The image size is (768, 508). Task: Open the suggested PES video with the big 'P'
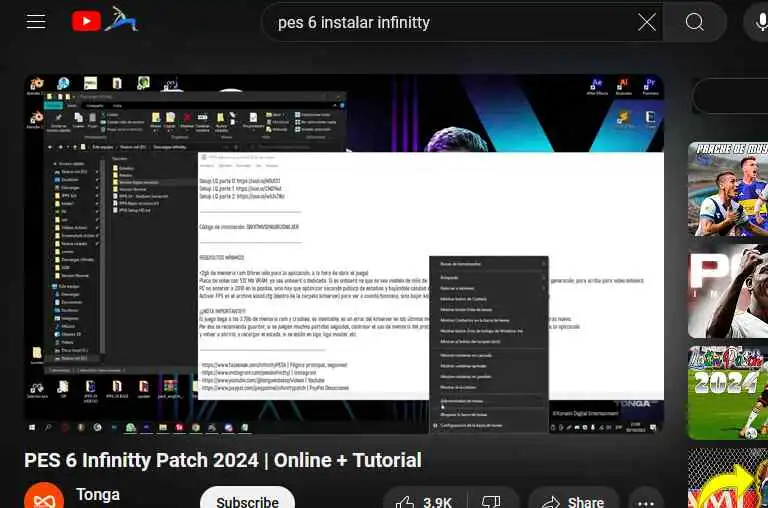click(x=728, y=291)
